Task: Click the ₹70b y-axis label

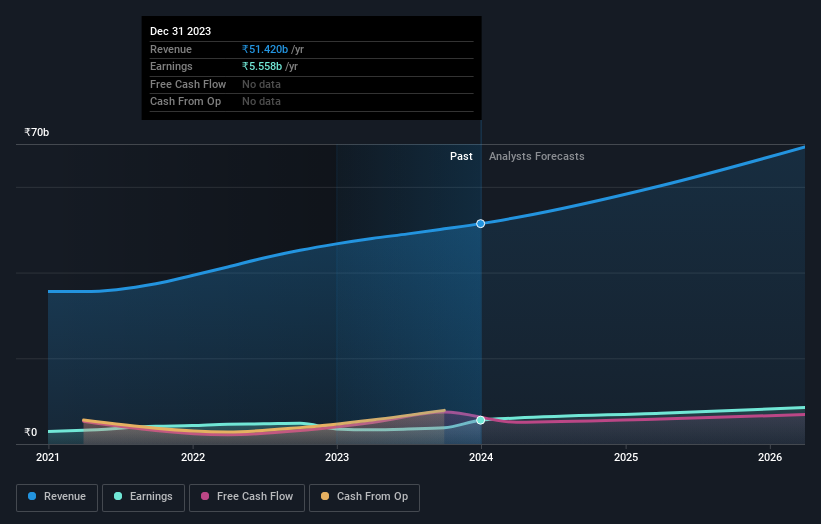Action: tap(37, 132)
